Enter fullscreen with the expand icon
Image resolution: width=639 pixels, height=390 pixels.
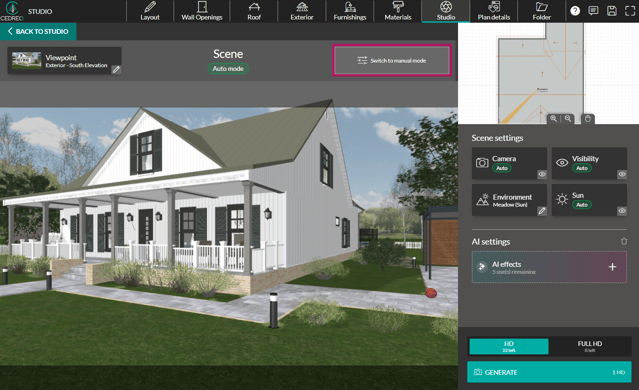pos(630,11)
